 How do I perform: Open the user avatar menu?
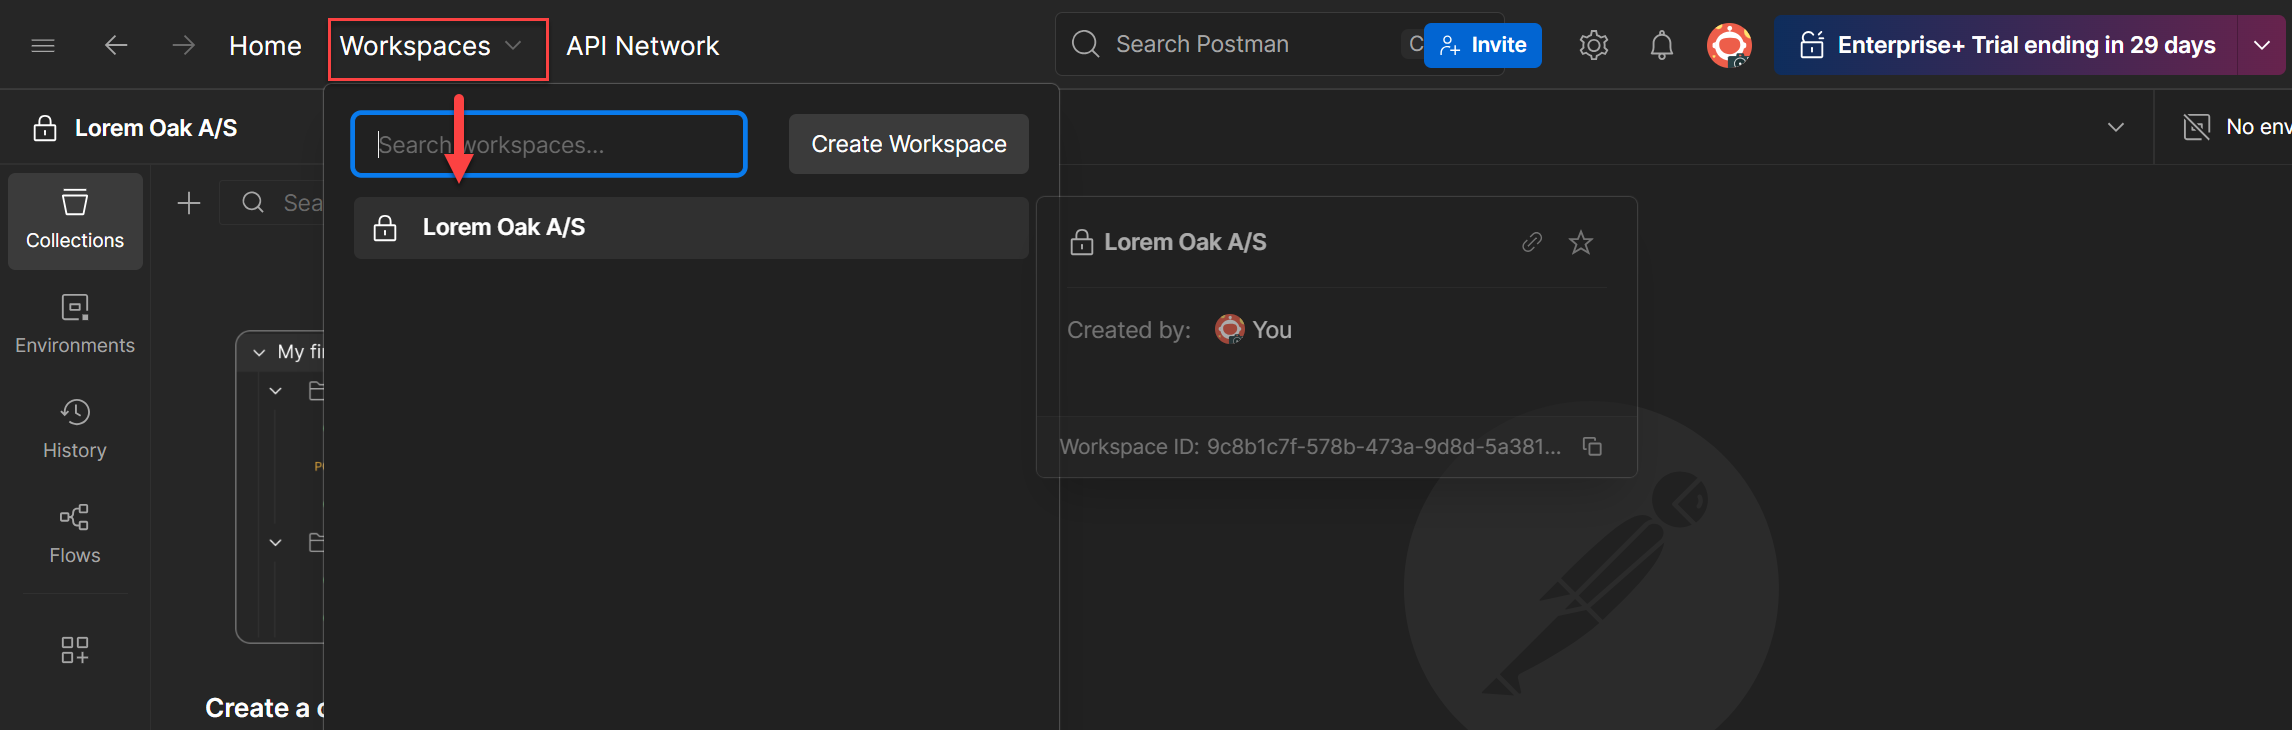(1729, 45)
